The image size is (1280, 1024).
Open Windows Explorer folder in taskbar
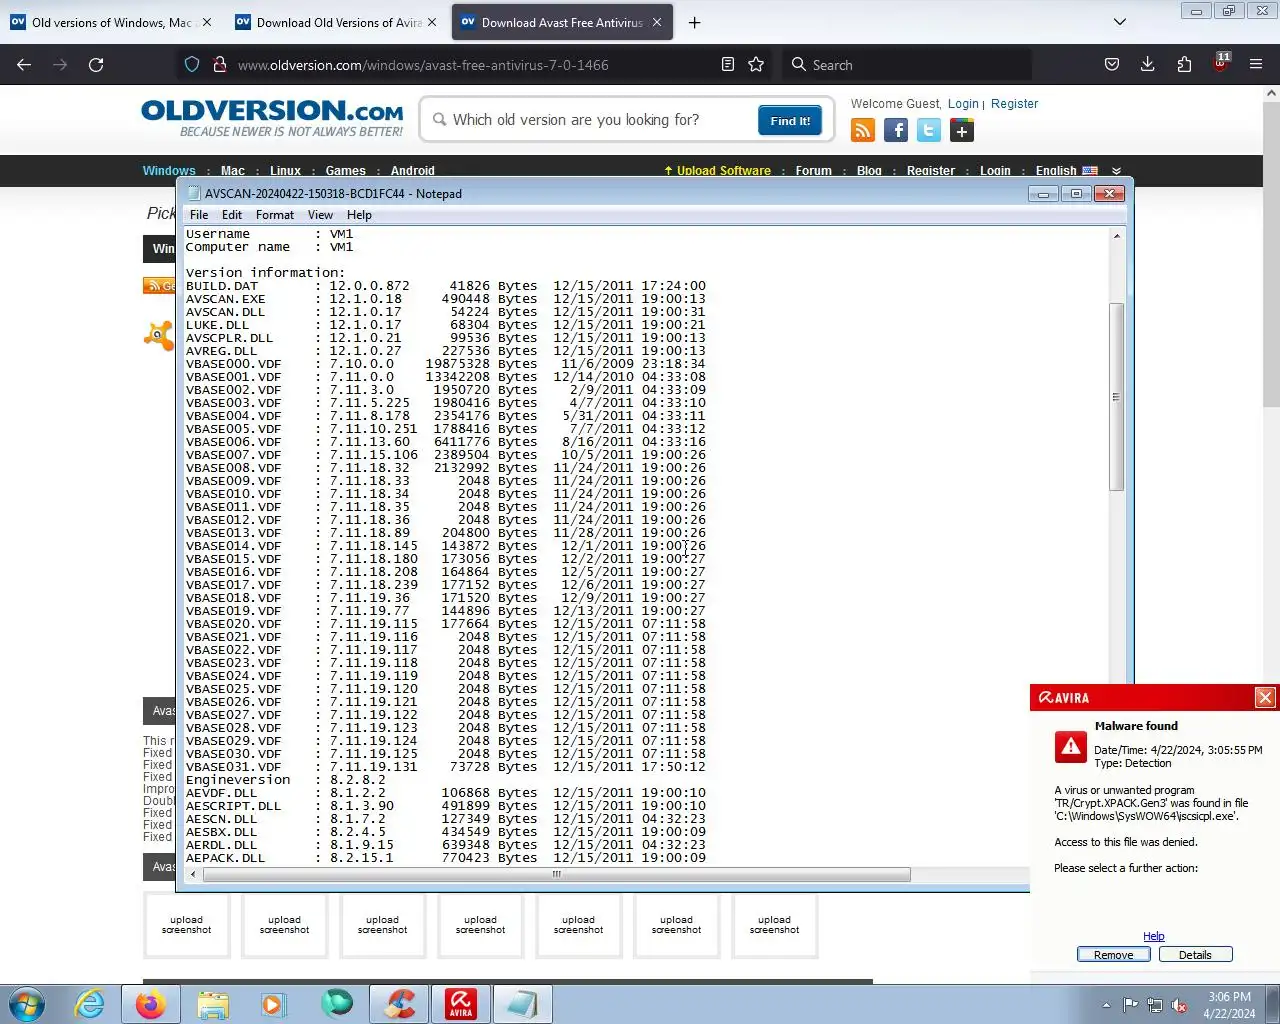(x=213, y=1004)
